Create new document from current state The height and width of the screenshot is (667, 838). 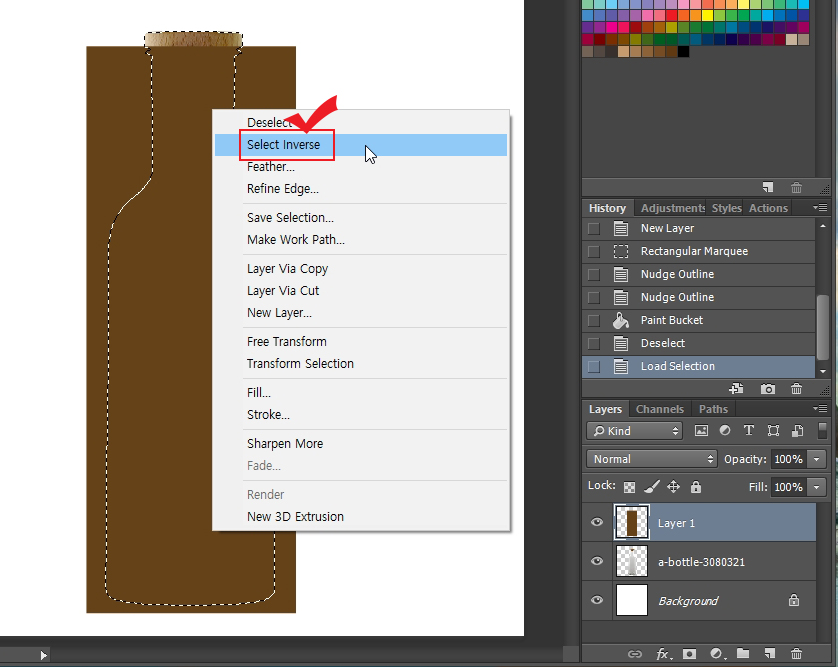(736, 389)
